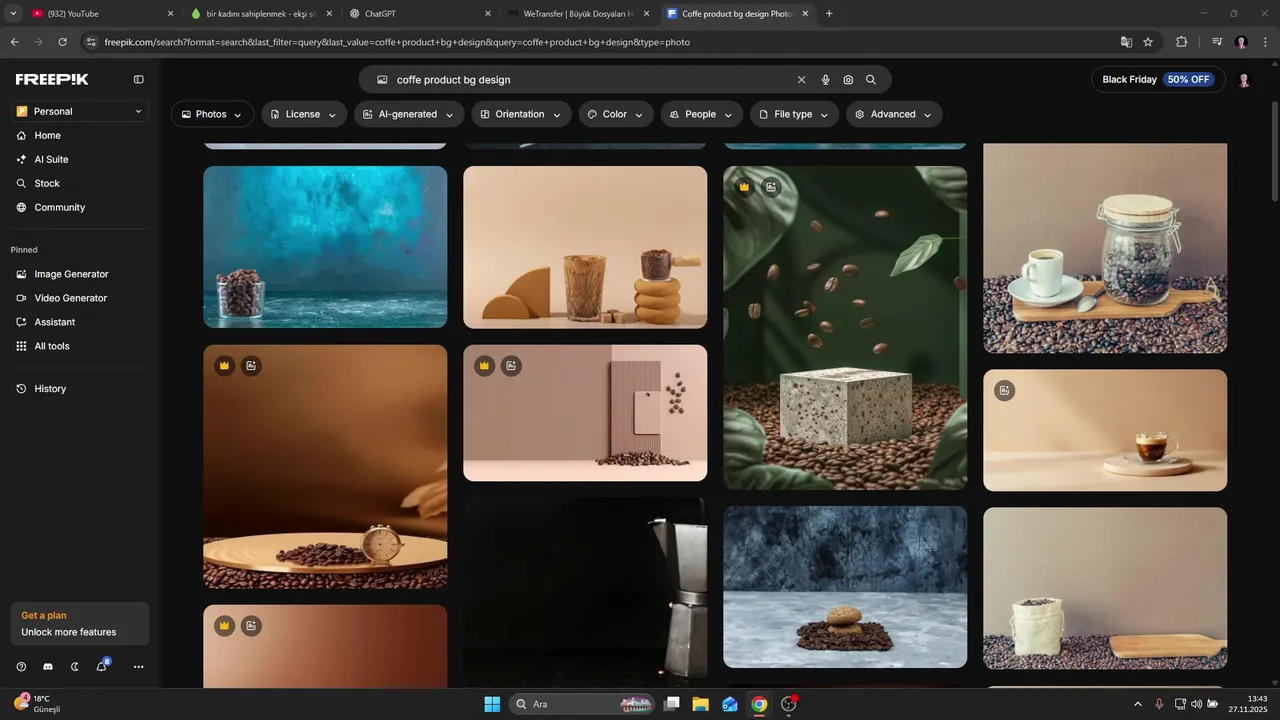This screenshot has height=720, width=1280.
Task: Click Get a plan
Action: tap(44, 616)
